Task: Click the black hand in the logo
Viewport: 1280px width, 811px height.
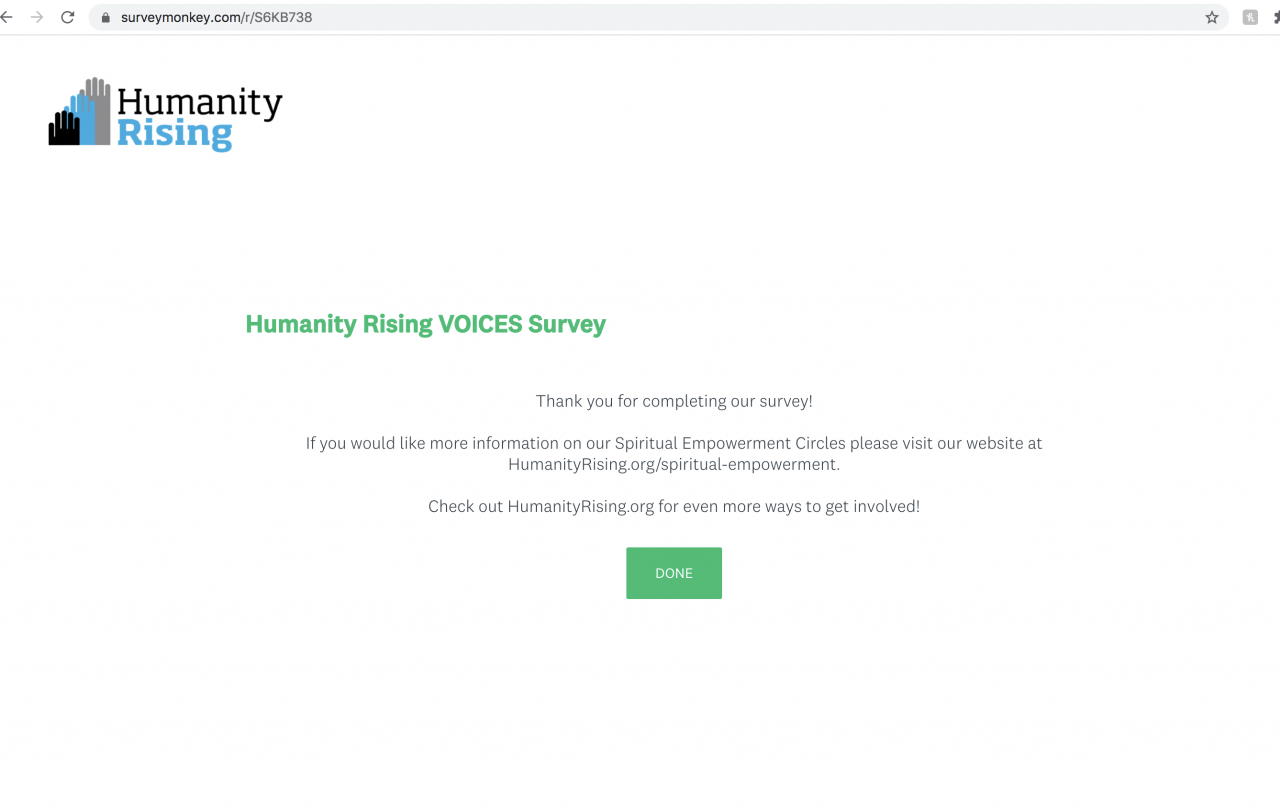Action: [x=64, y=128]
